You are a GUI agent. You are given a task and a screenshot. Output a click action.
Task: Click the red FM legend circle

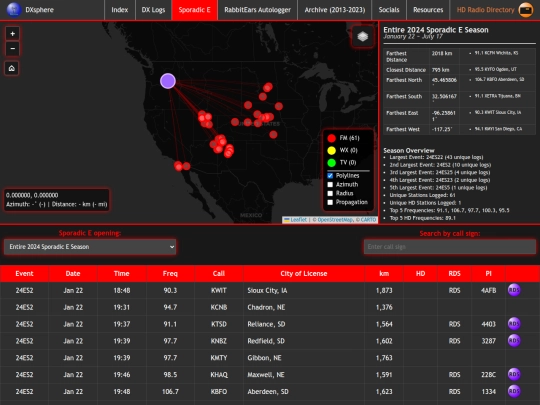tap(331, 138)
